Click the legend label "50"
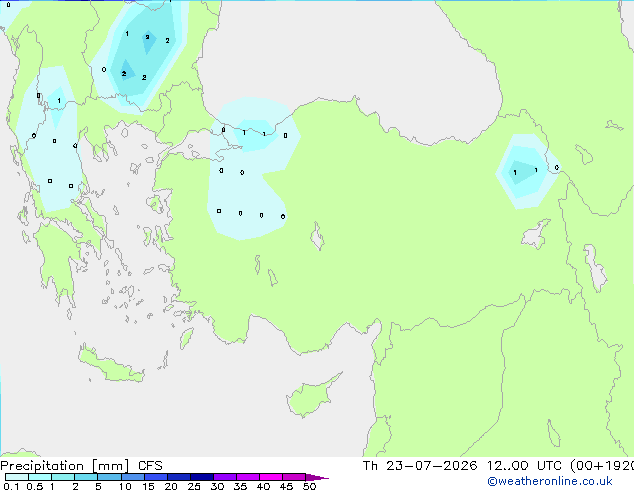Viewport: 634px width, 490px height. (309, 486)
